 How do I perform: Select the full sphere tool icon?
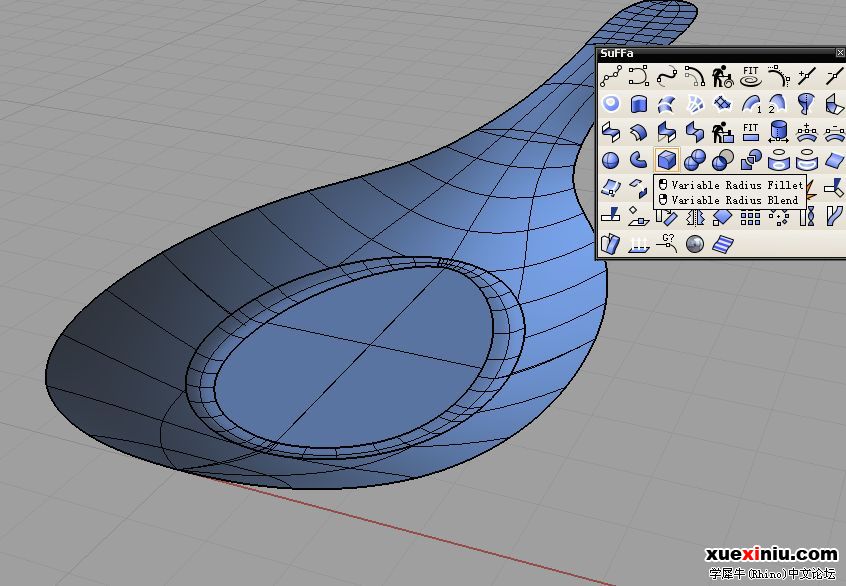[x=611, y=160]
